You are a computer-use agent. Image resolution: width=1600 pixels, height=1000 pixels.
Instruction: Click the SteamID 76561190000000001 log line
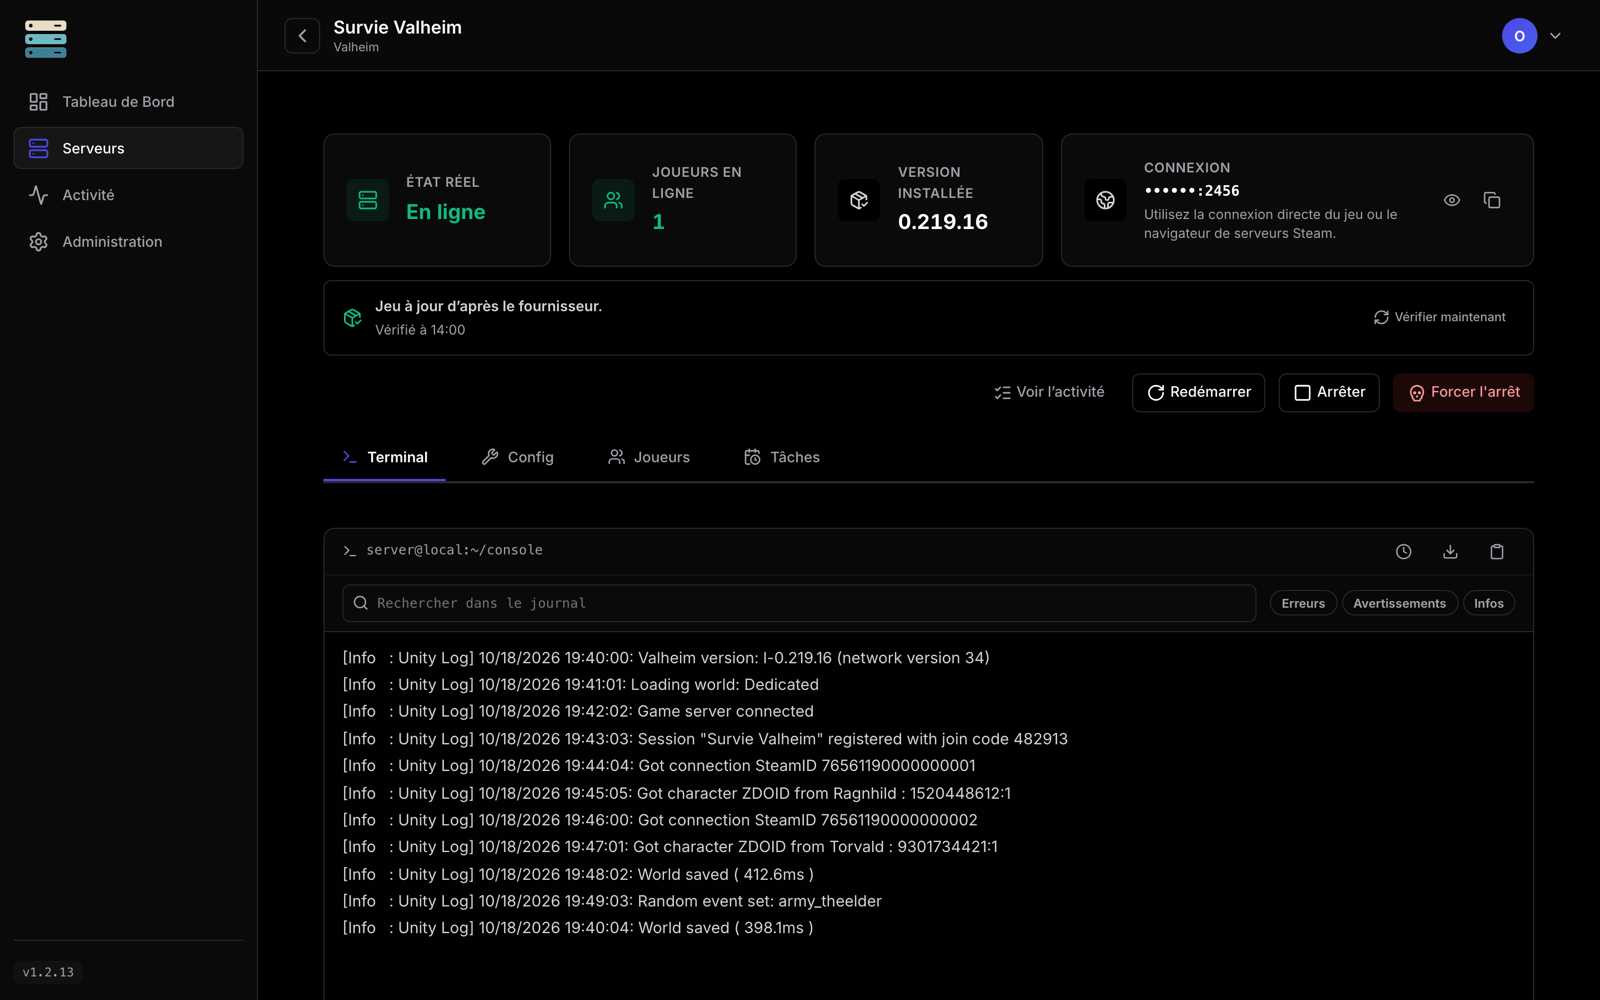[x=659, y=766]
